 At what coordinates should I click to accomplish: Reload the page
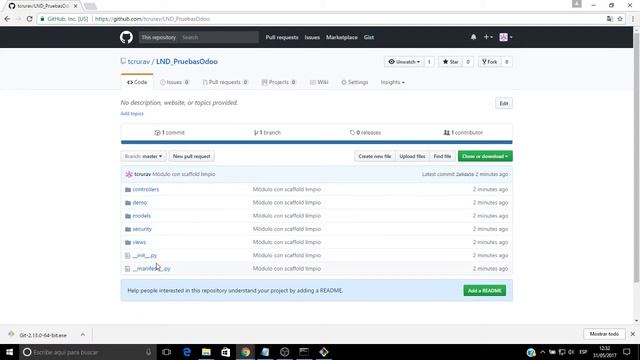29,19
